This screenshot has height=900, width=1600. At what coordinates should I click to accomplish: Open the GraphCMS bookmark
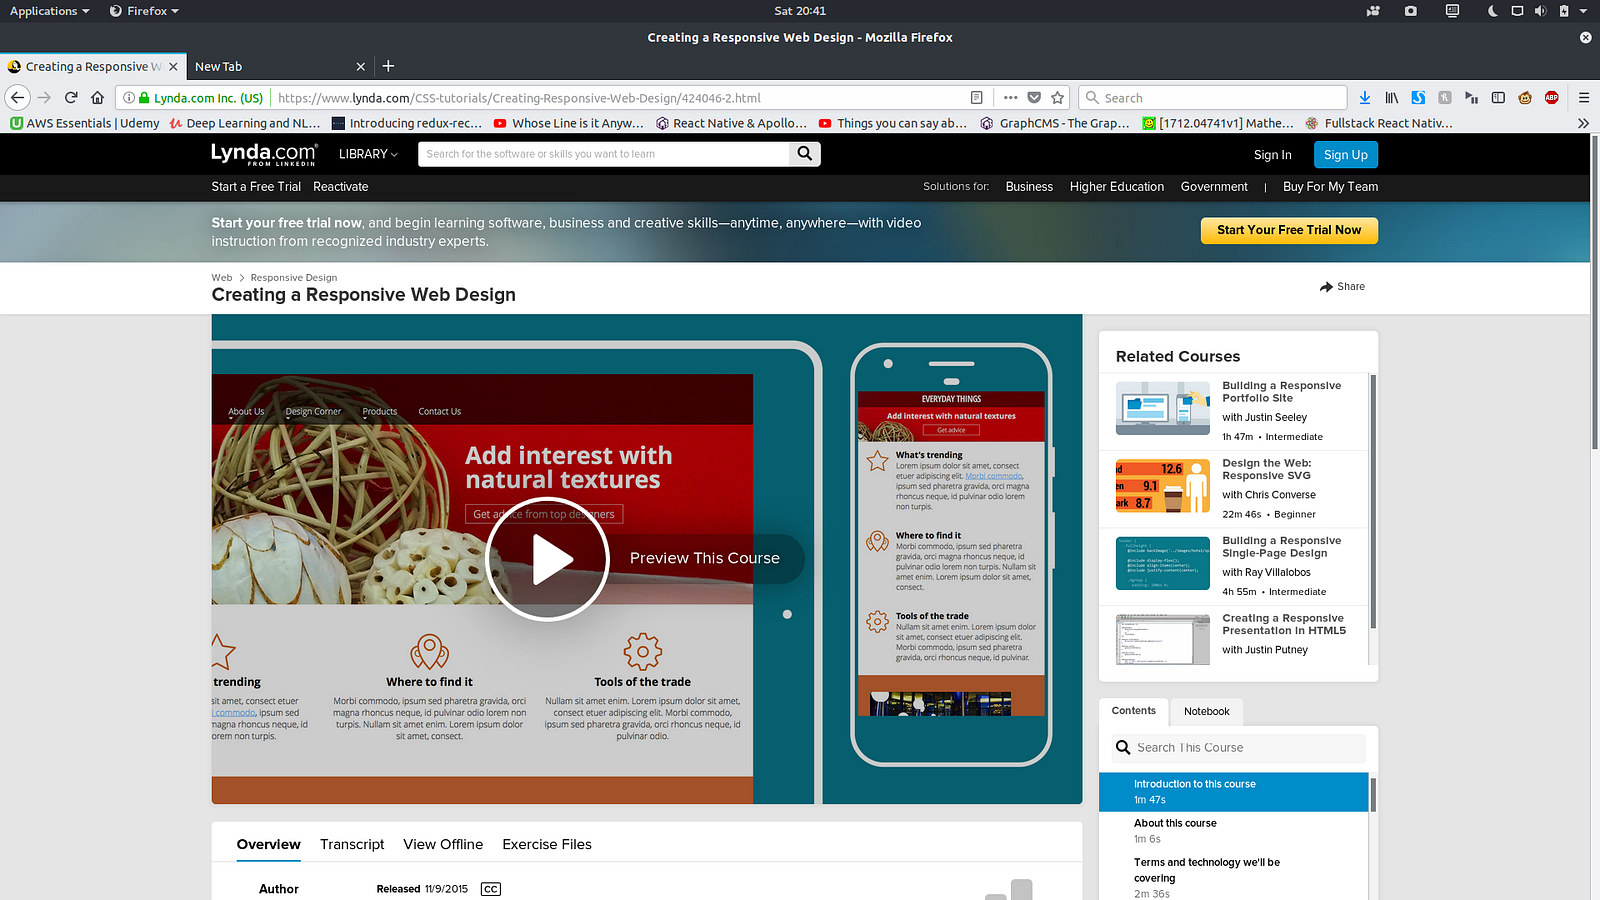(1055, 123)
